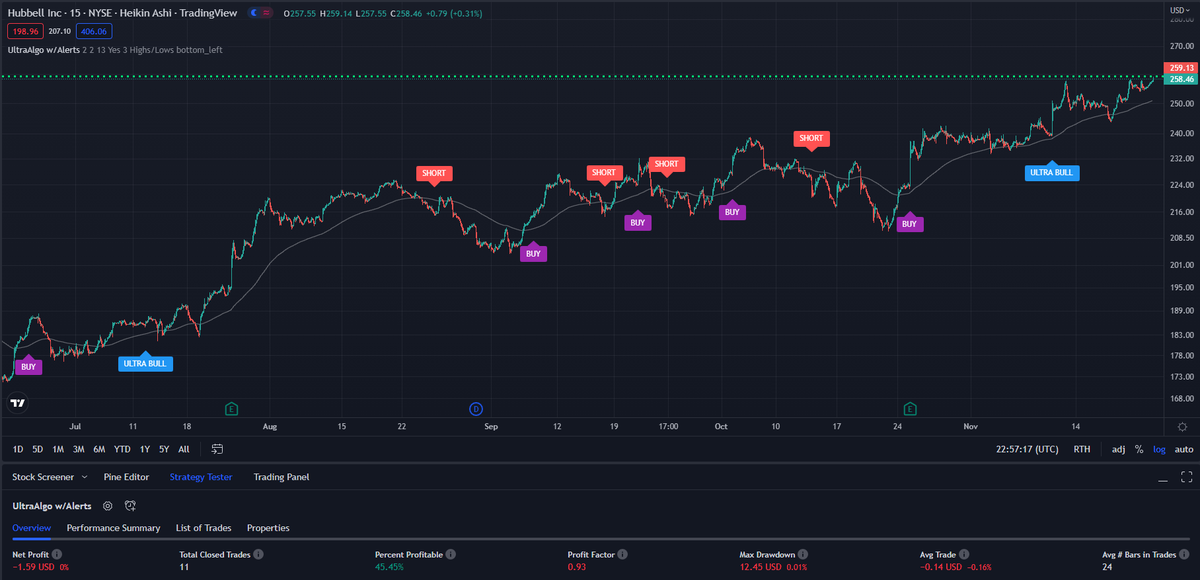Set chart range to 5D
The image size is (1200, 580).
37,449
